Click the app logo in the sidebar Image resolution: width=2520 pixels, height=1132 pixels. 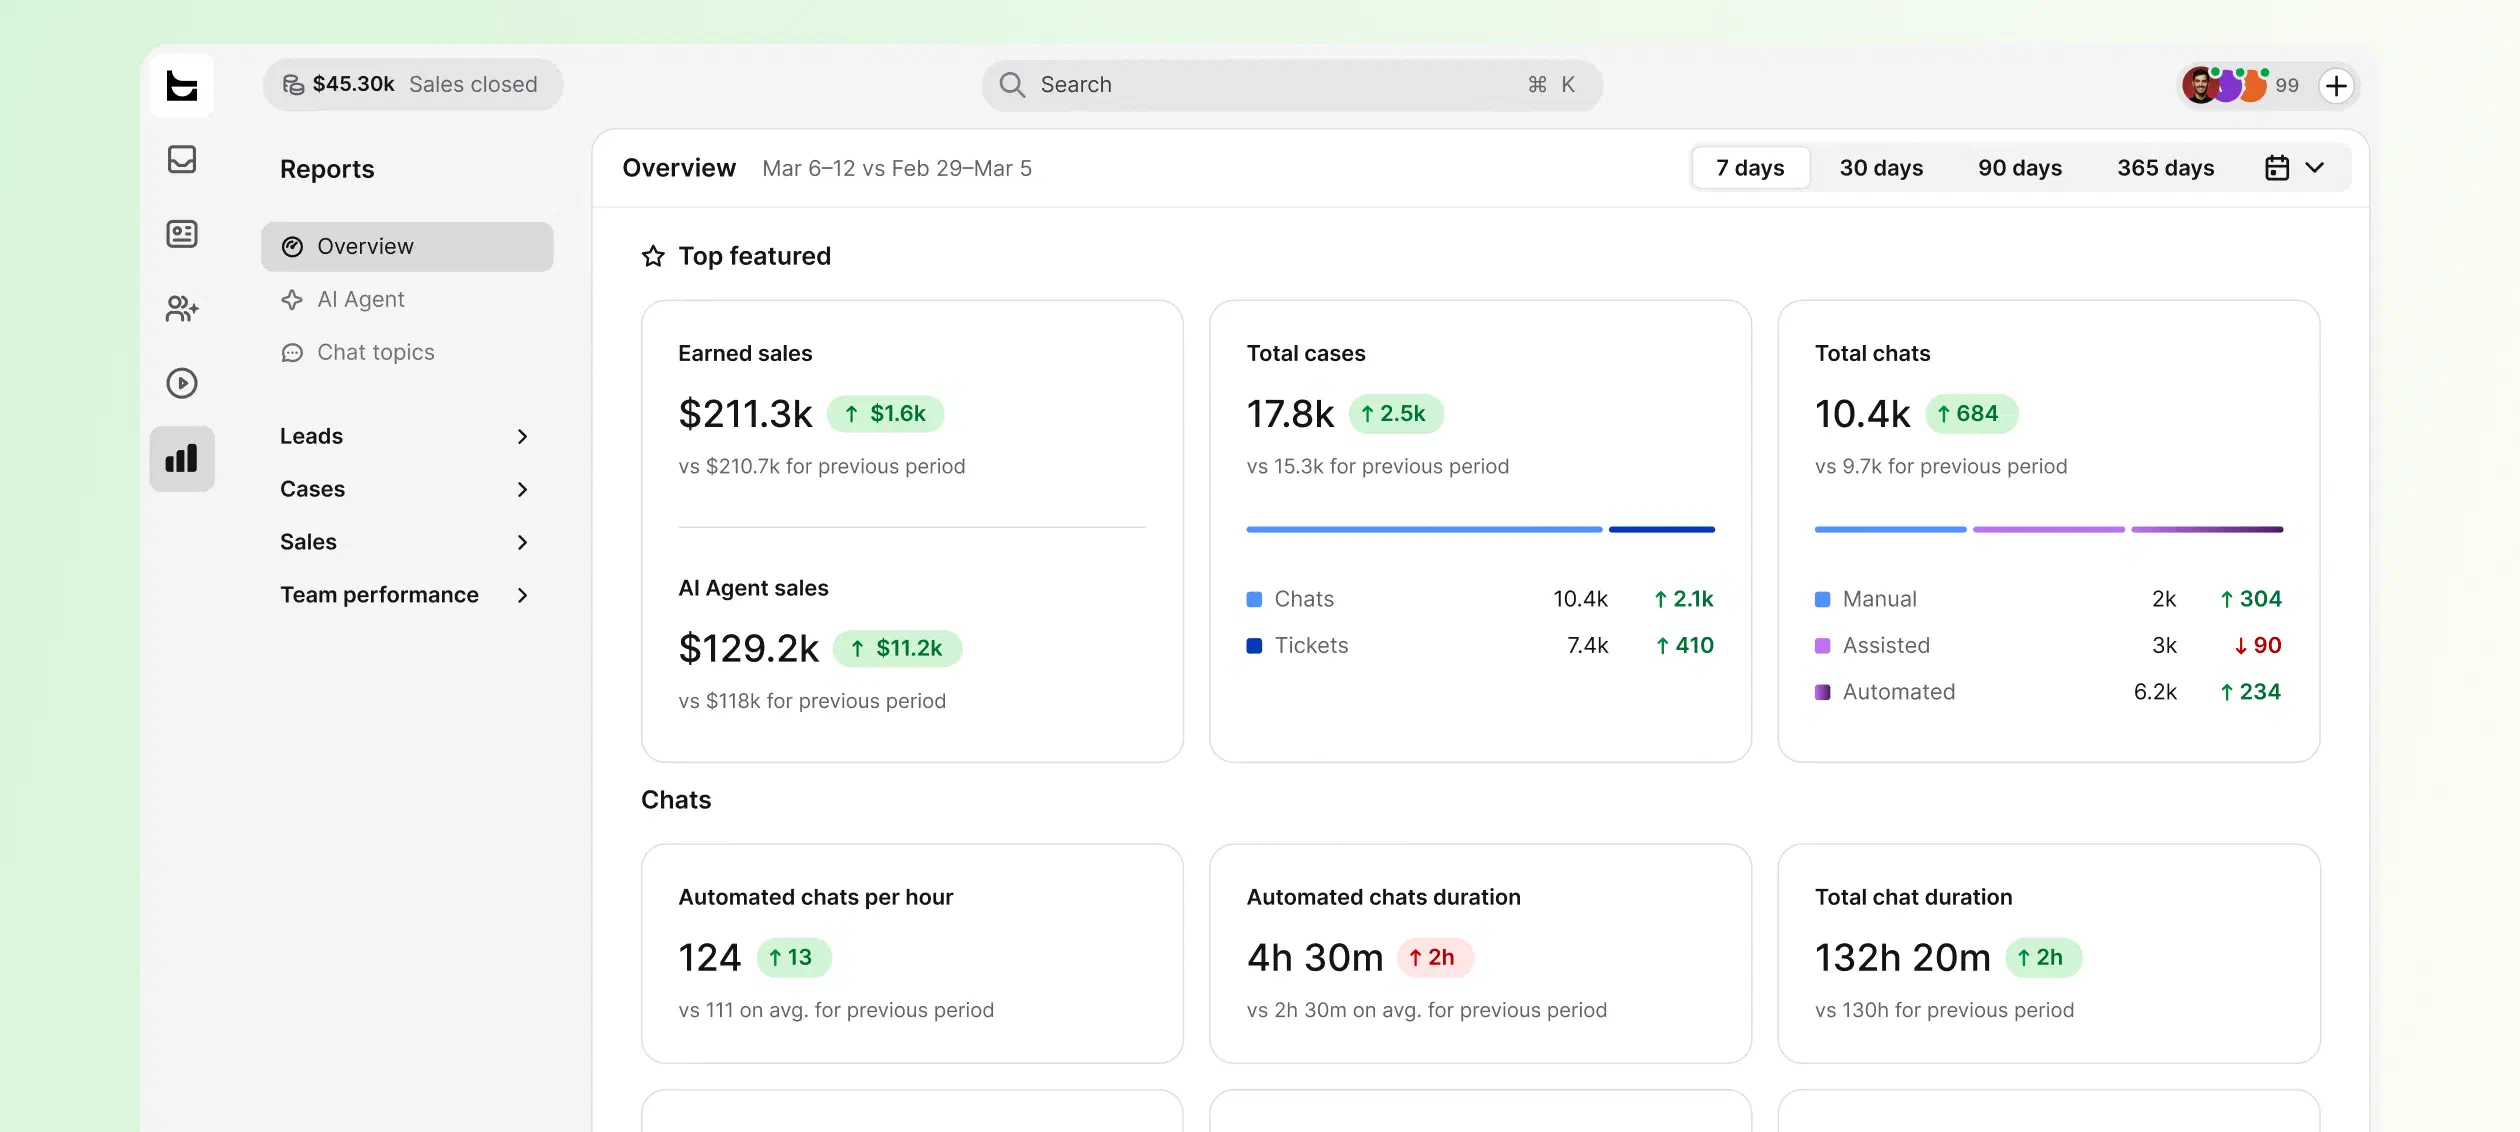coord(182,85)
